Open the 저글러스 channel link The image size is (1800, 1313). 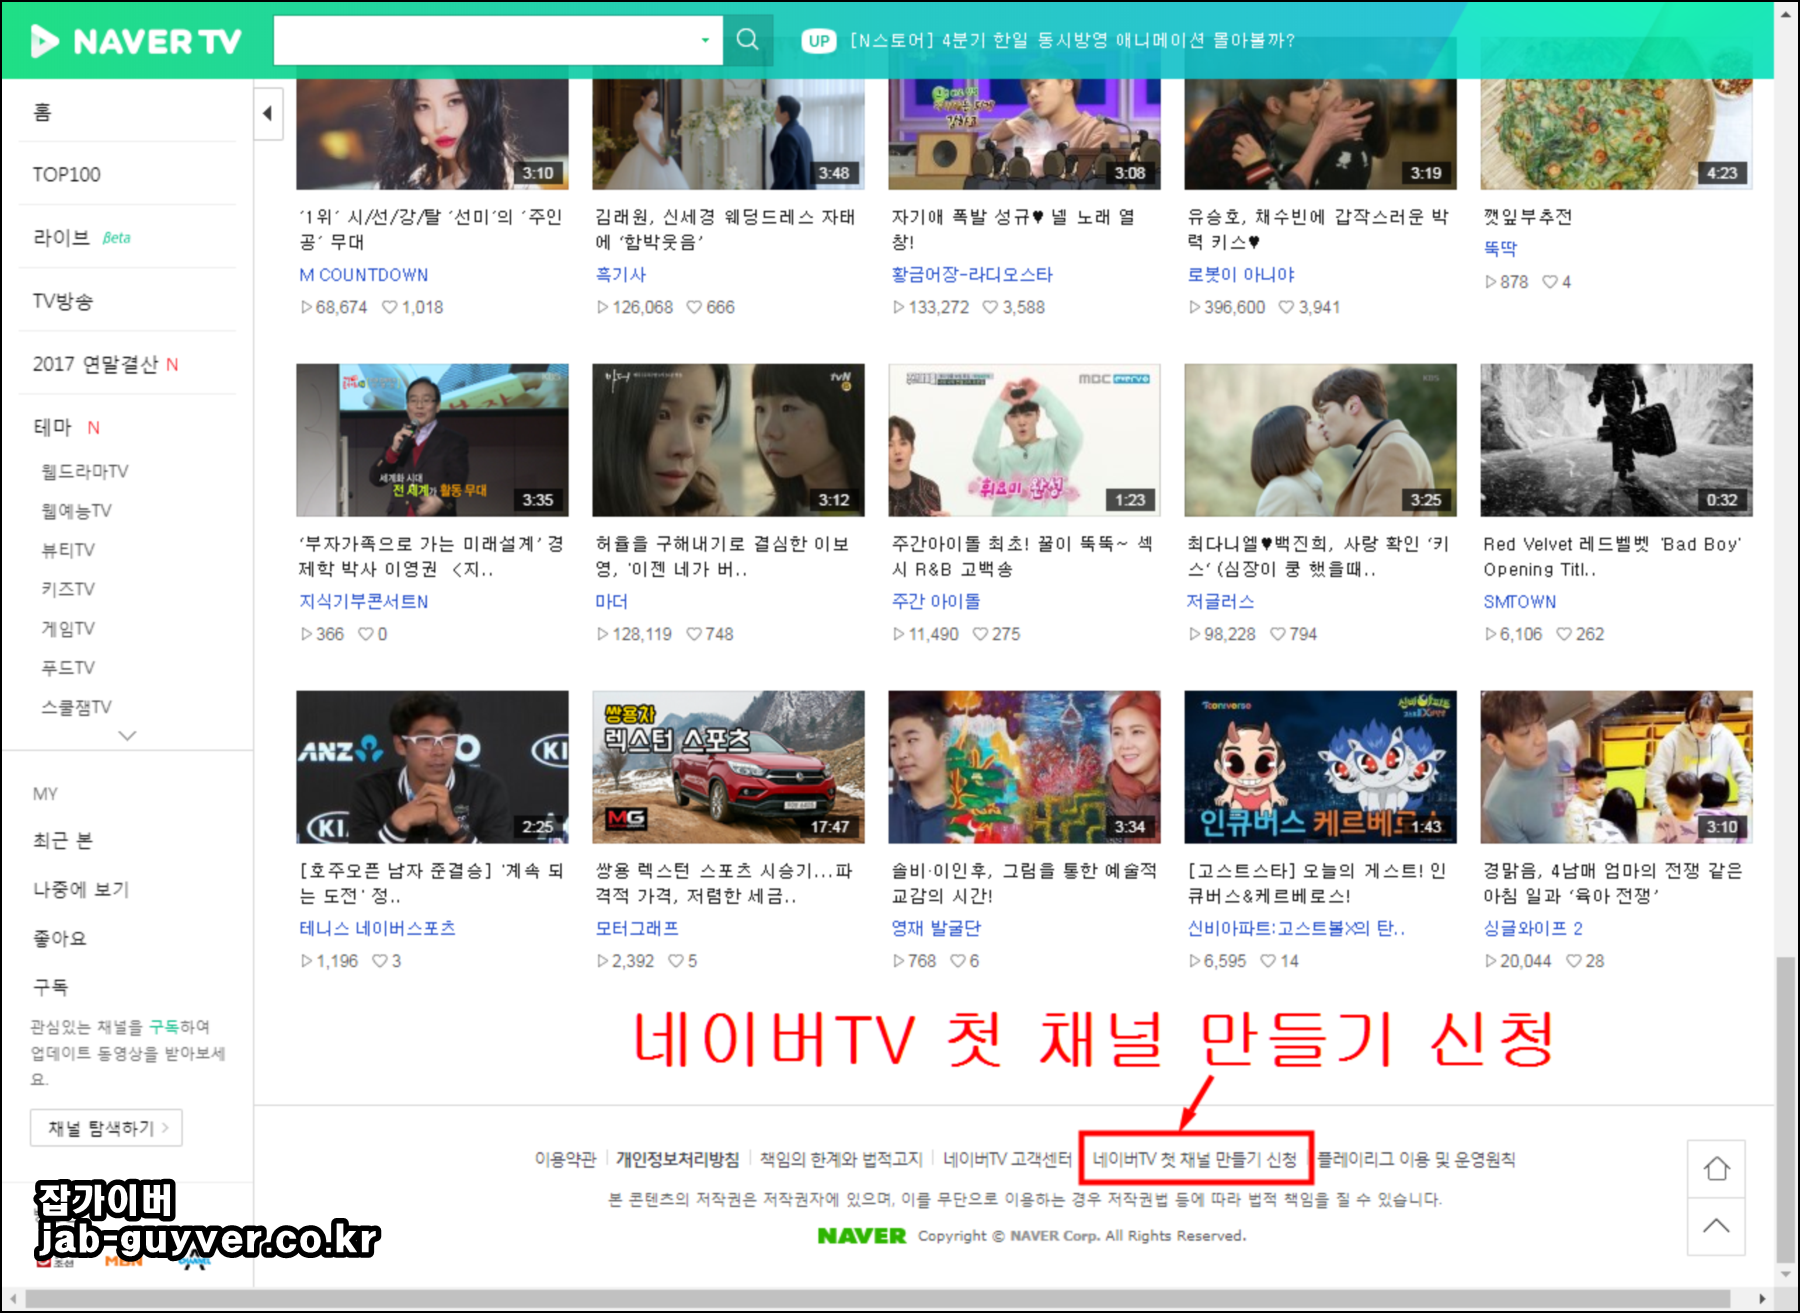click(1220, 601)
